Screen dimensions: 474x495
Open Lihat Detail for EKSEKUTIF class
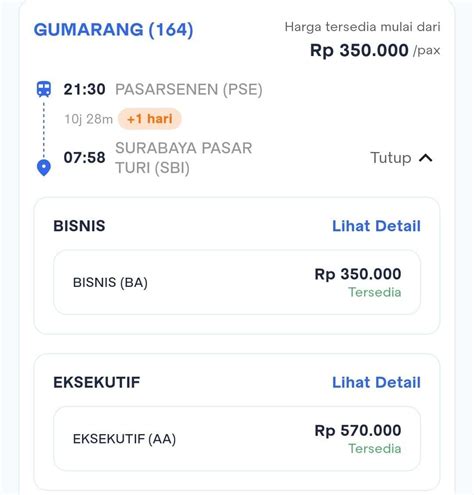point(376,382)
